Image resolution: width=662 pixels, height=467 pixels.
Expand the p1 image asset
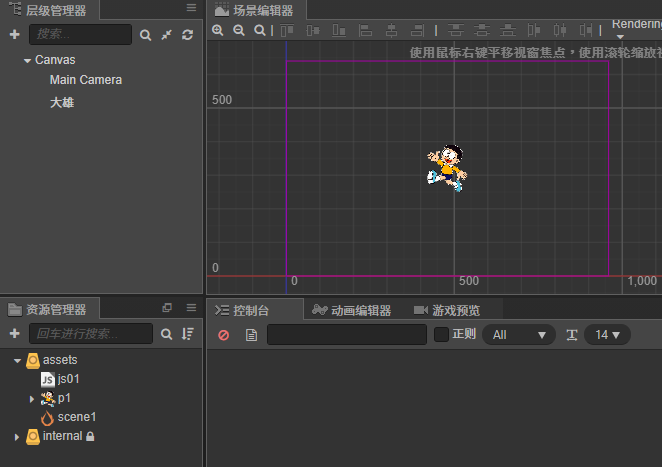point(32,399)
